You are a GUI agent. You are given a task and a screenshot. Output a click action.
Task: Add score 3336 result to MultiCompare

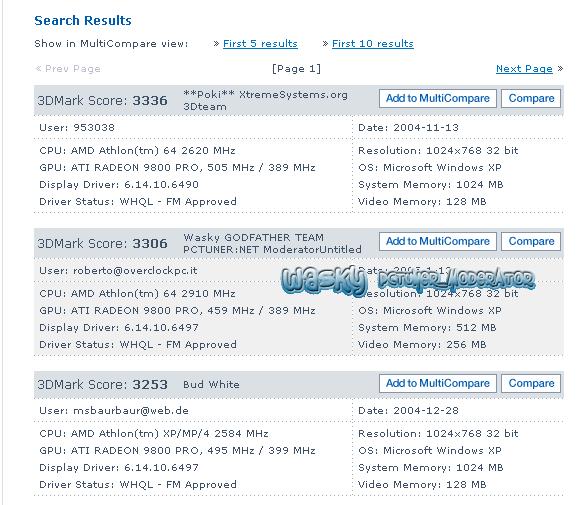(x=438, y=98)
